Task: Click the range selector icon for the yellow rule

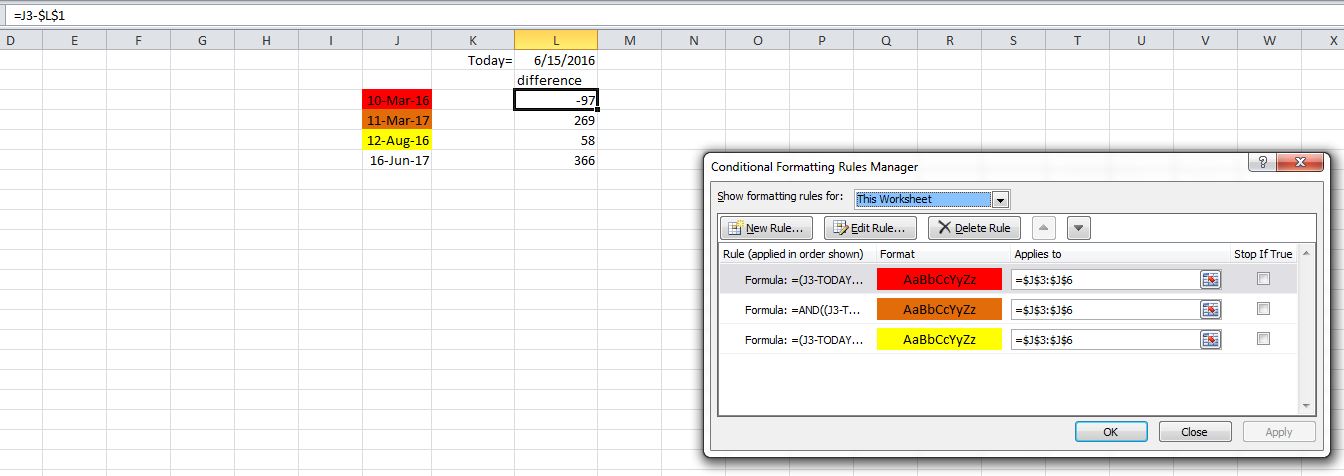Action: coord(1211,340)
